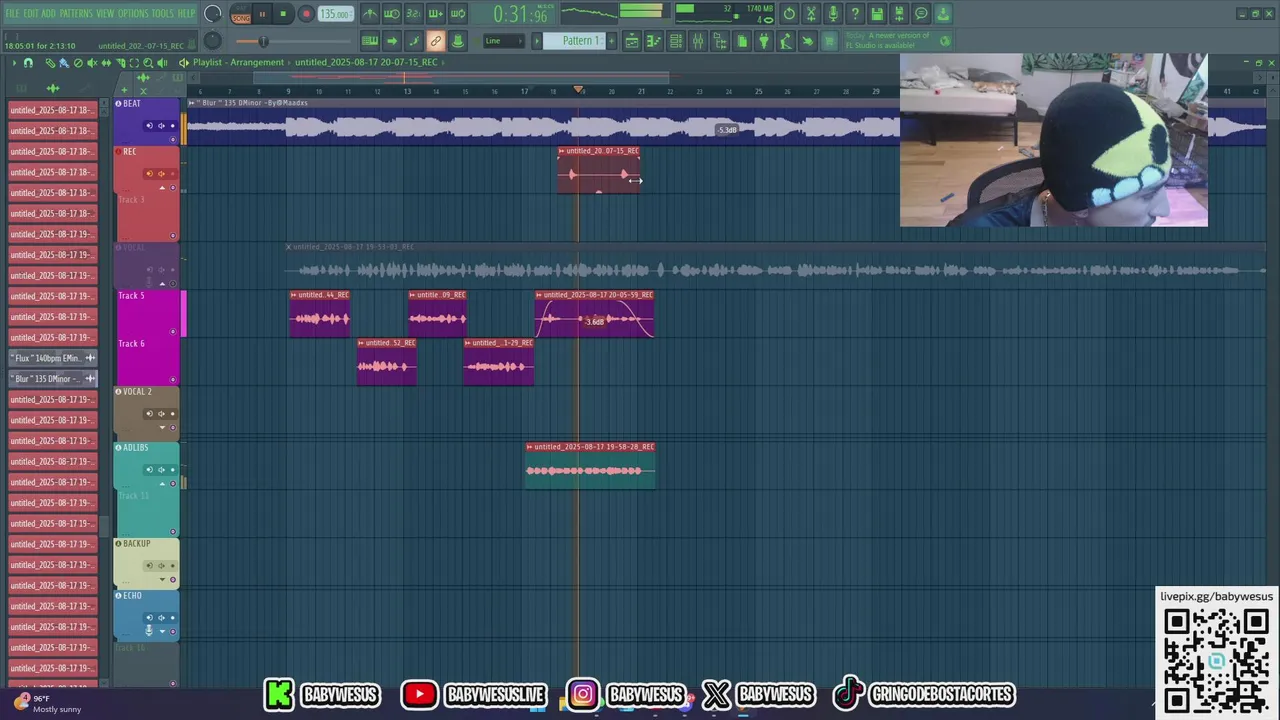Screen dimensions: 1280x720
Task: Collapse the REC track group arrow
Action: pos(162,188)
